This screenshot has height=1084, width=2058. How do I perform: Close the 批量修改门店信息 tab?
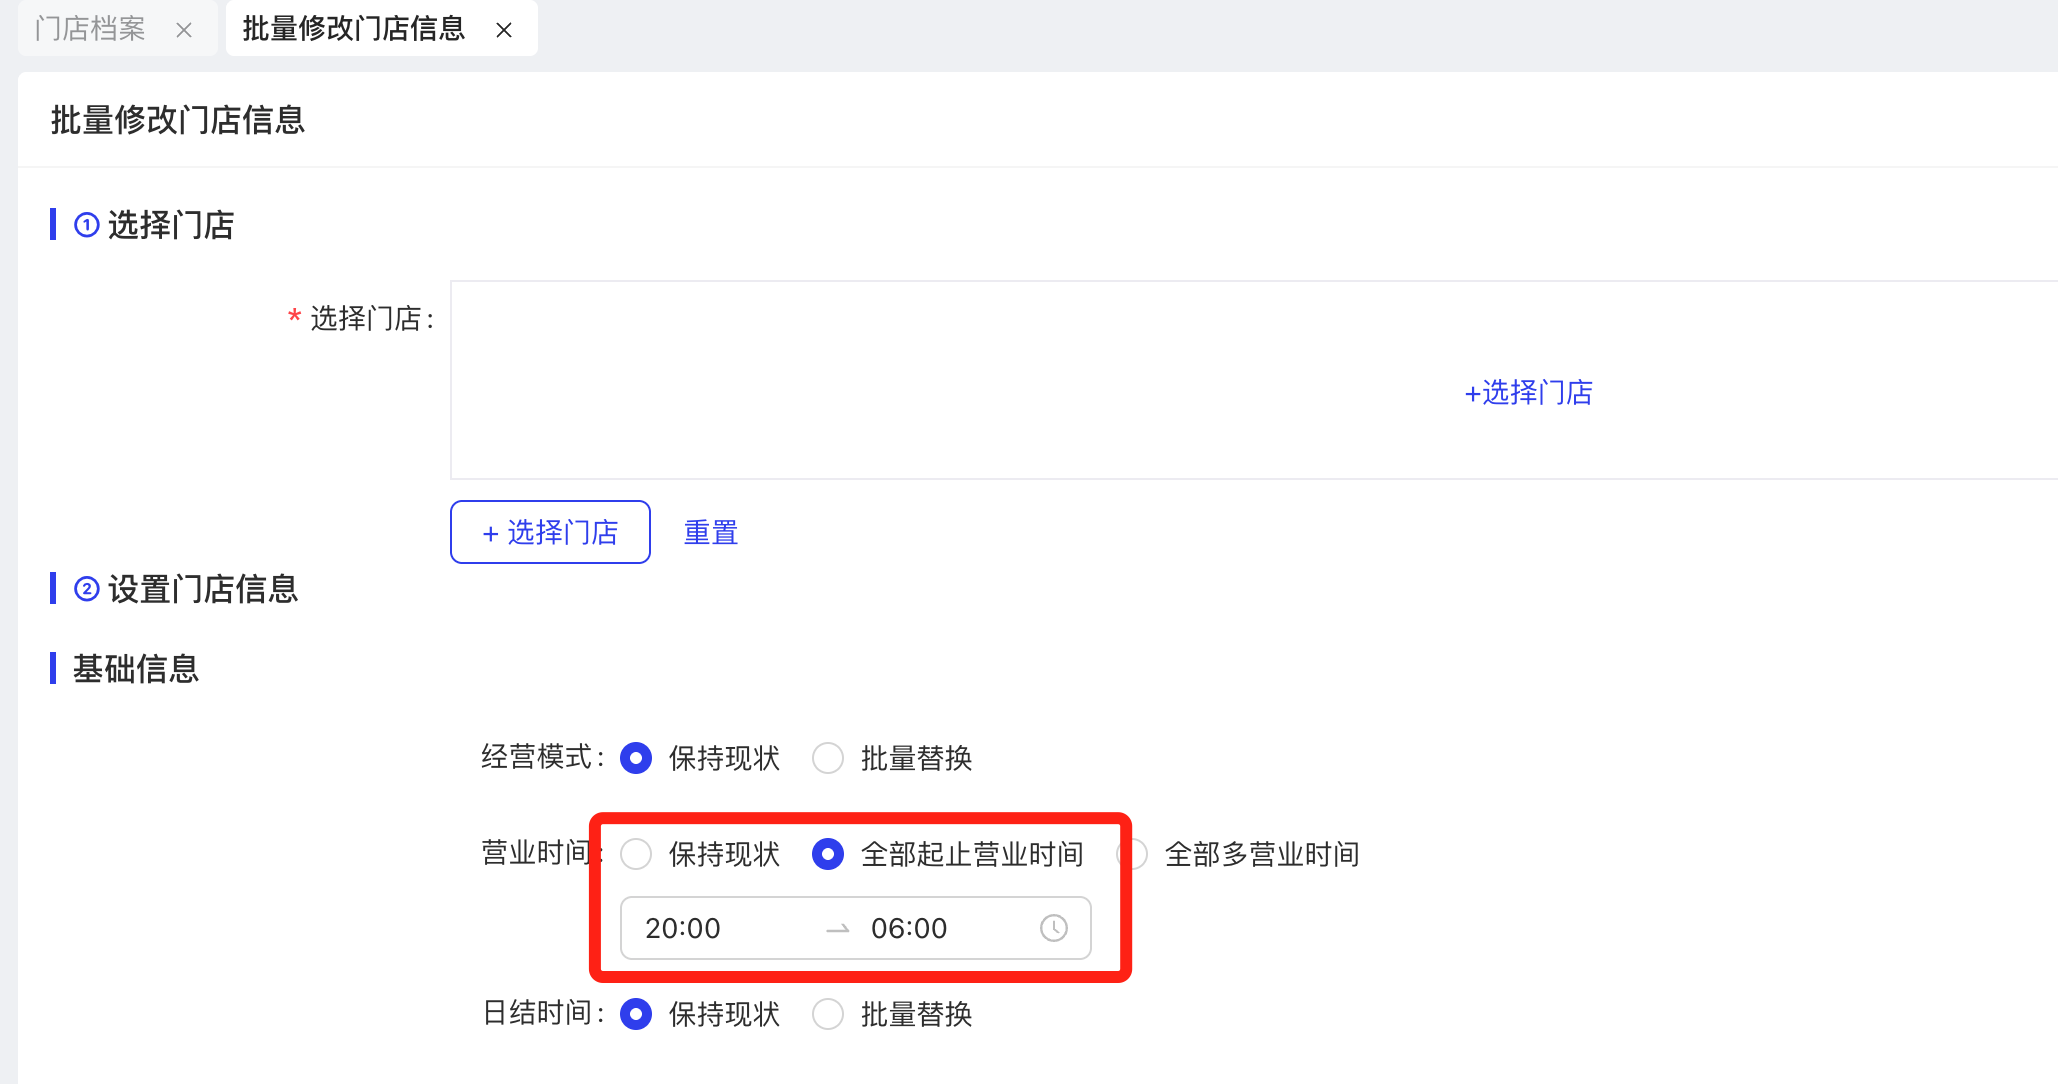click(504, 30)
